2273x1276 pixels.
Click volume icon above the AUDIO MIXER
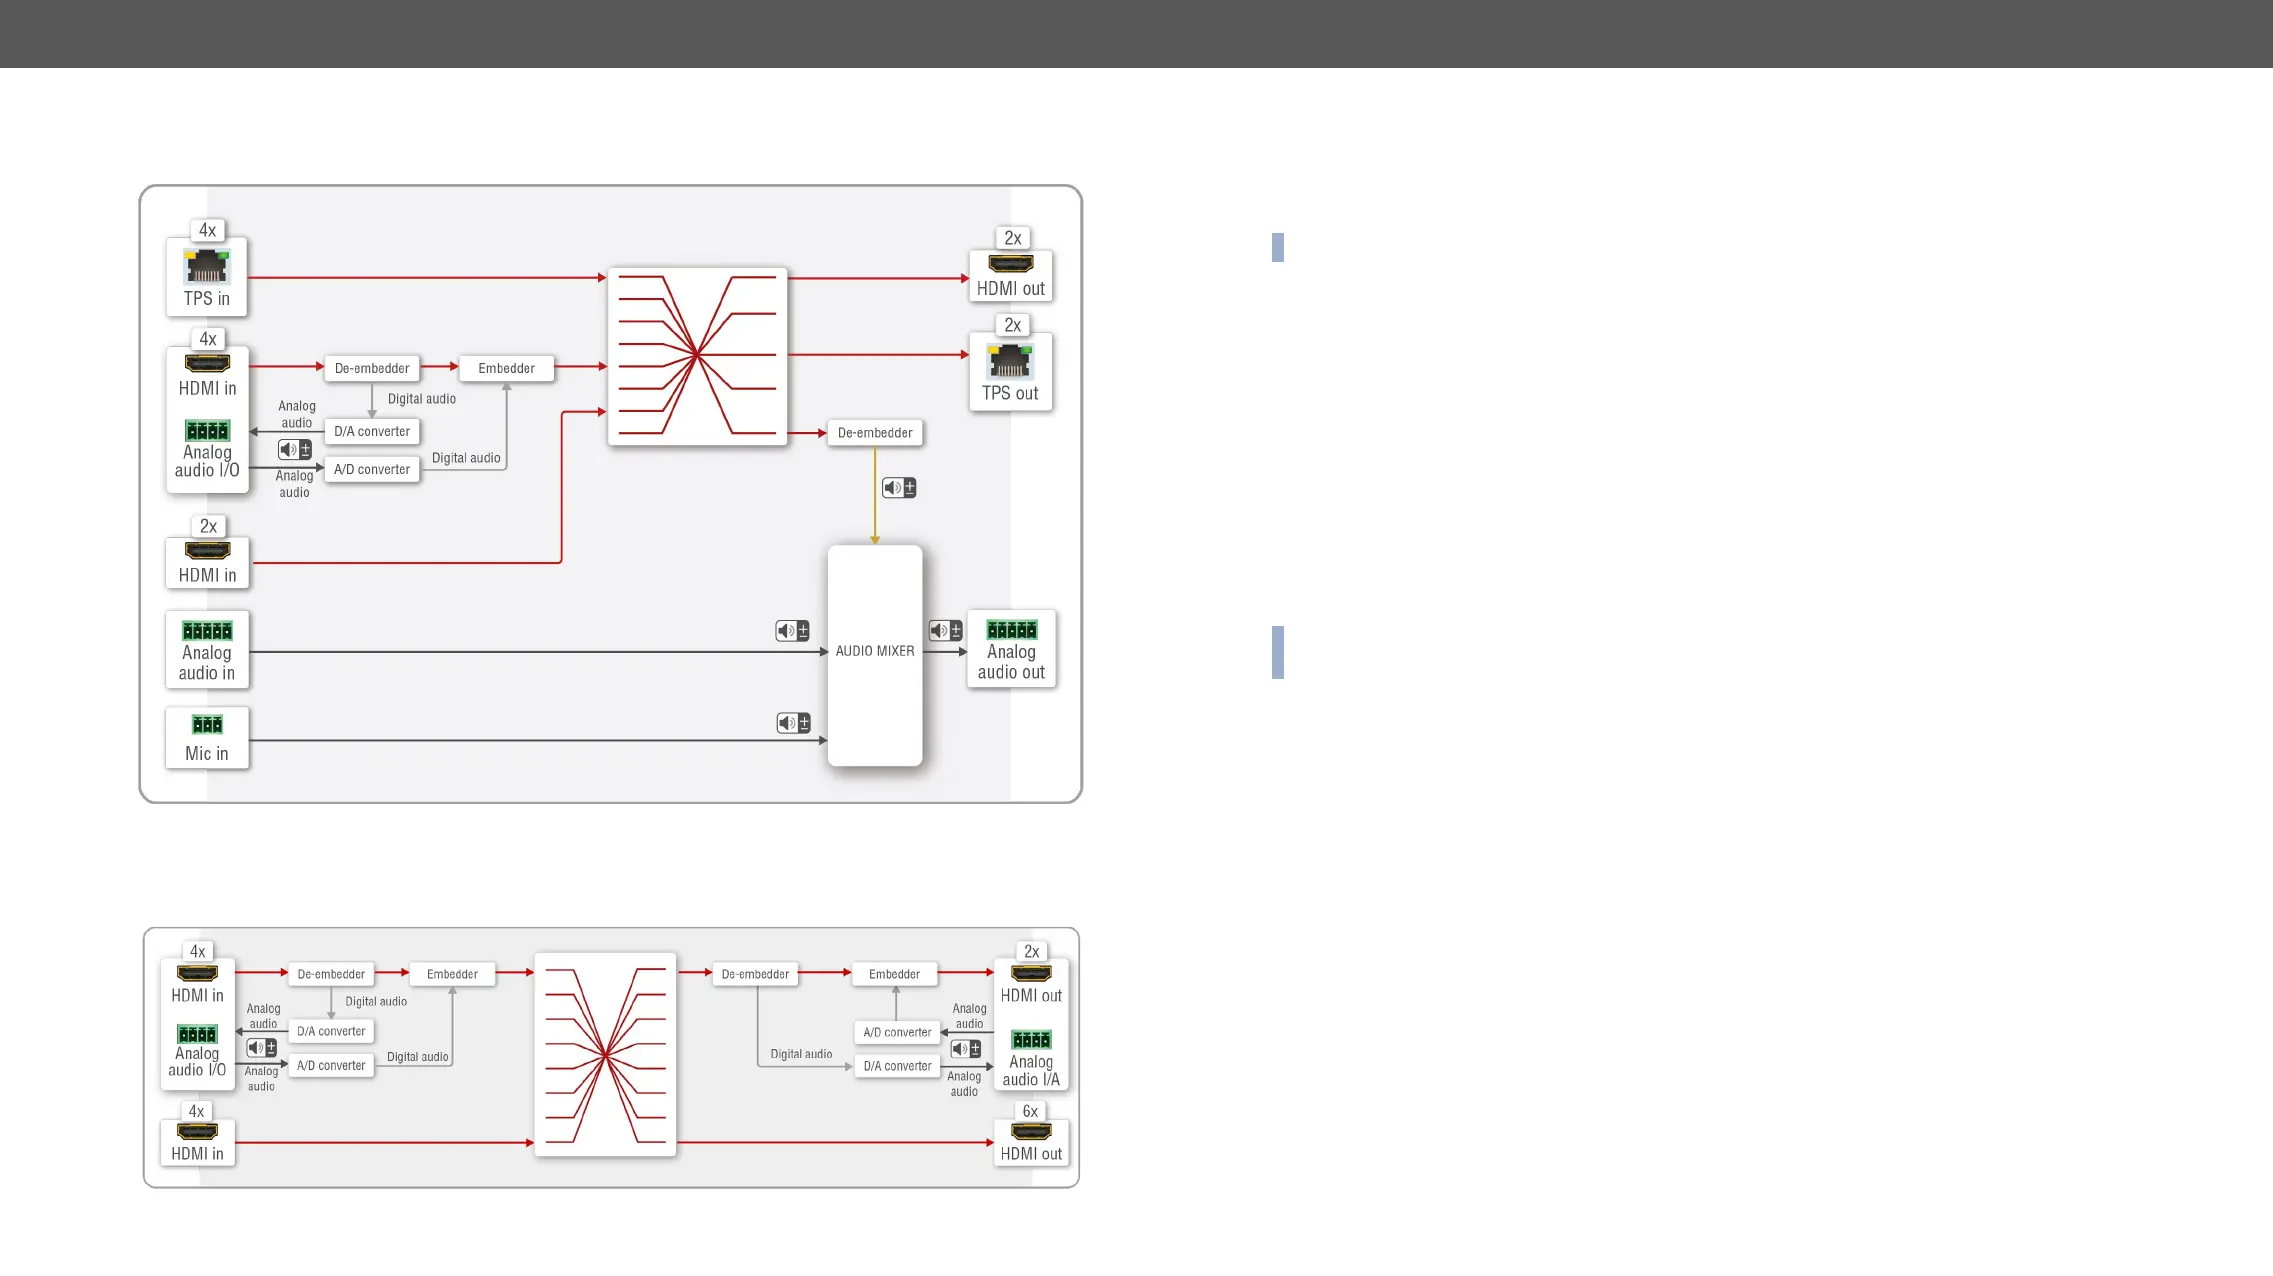pos(899,488)
